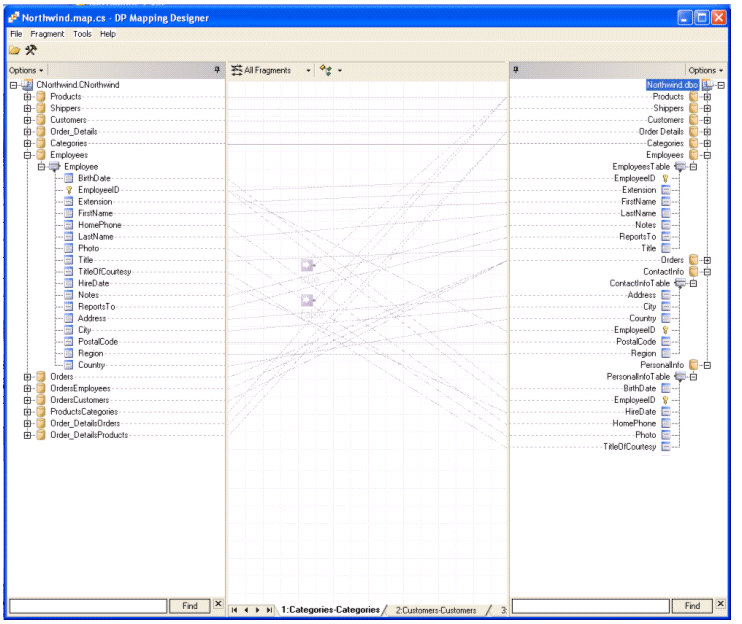Go to first fragment tab arrow
The image size is (742, 624).
coord(234,610)
